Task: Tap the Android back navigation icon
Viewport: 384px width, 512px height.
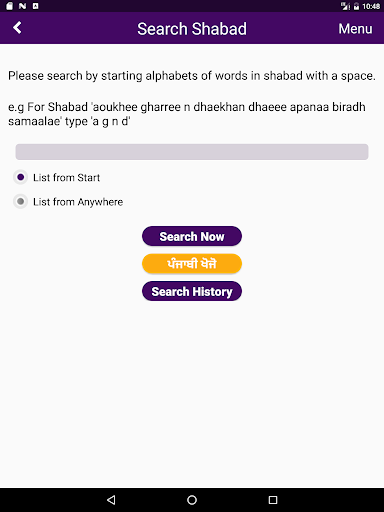Action: 111,500
